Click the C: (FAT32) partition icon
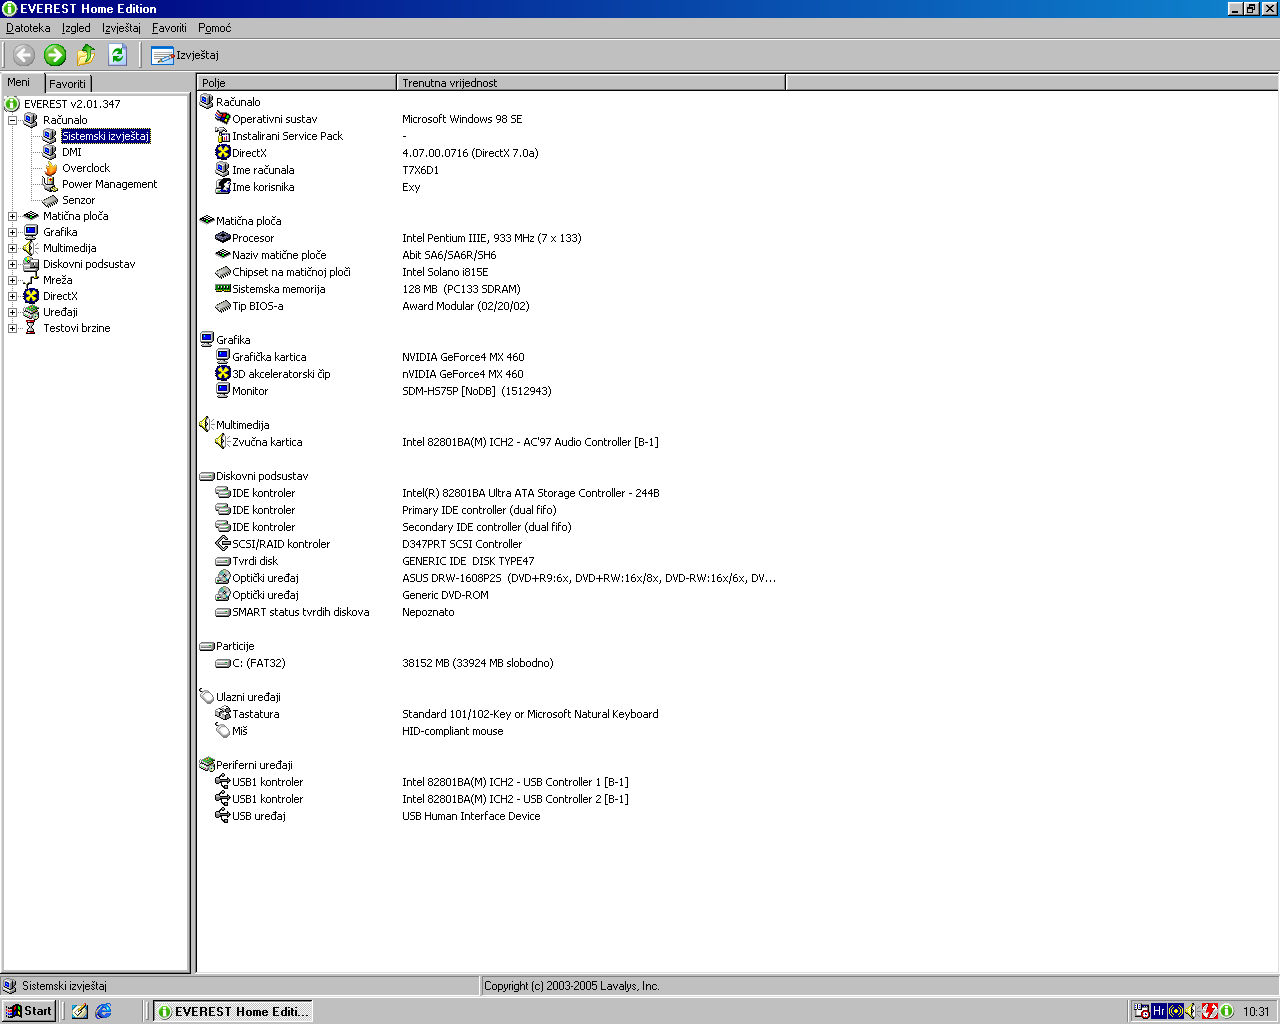1280x1024 pixels. [x=223, y=662]
